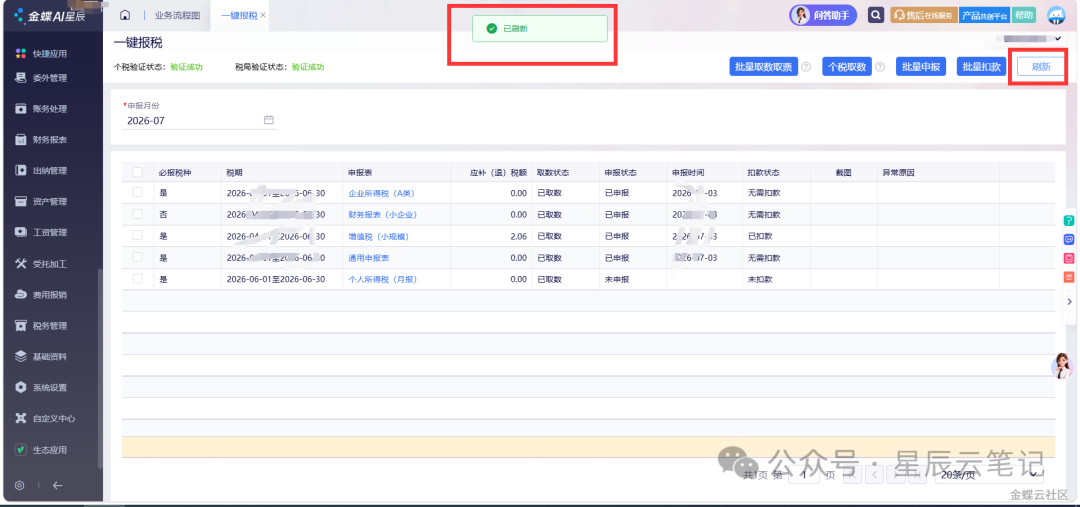This screenshot has width=1080, height=507.
Task: Open 费用报销 module in sidebar
Action: 41,295
